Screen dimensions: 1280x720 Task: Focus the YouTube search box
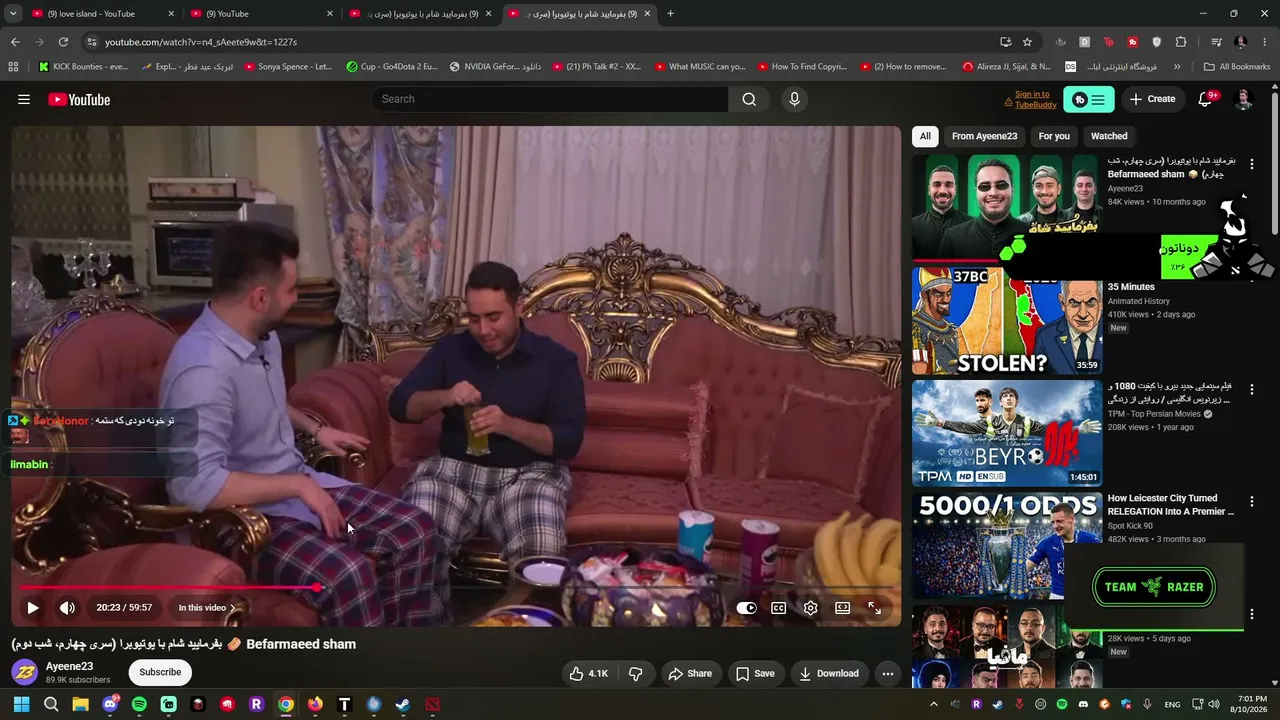click(550, 99)
